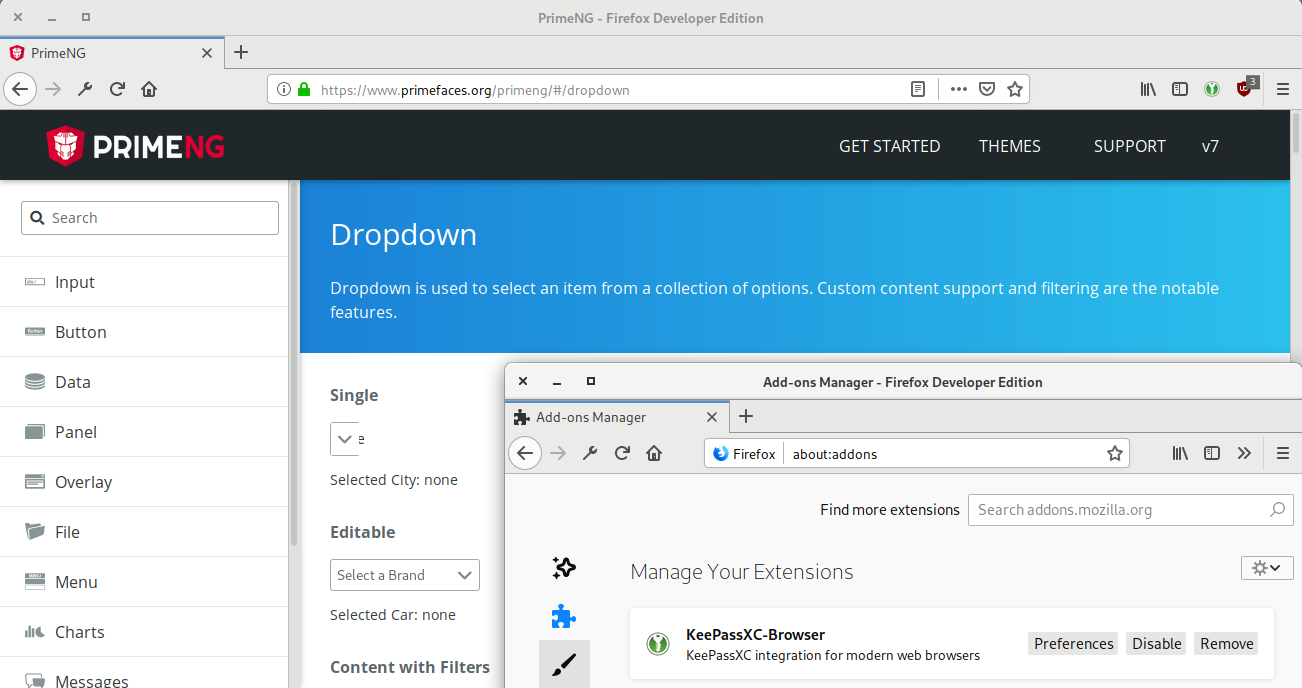Screen dimensions: 1302x688
Task: Click the uBlock Origin toolbar icon
Action: 1245,89
